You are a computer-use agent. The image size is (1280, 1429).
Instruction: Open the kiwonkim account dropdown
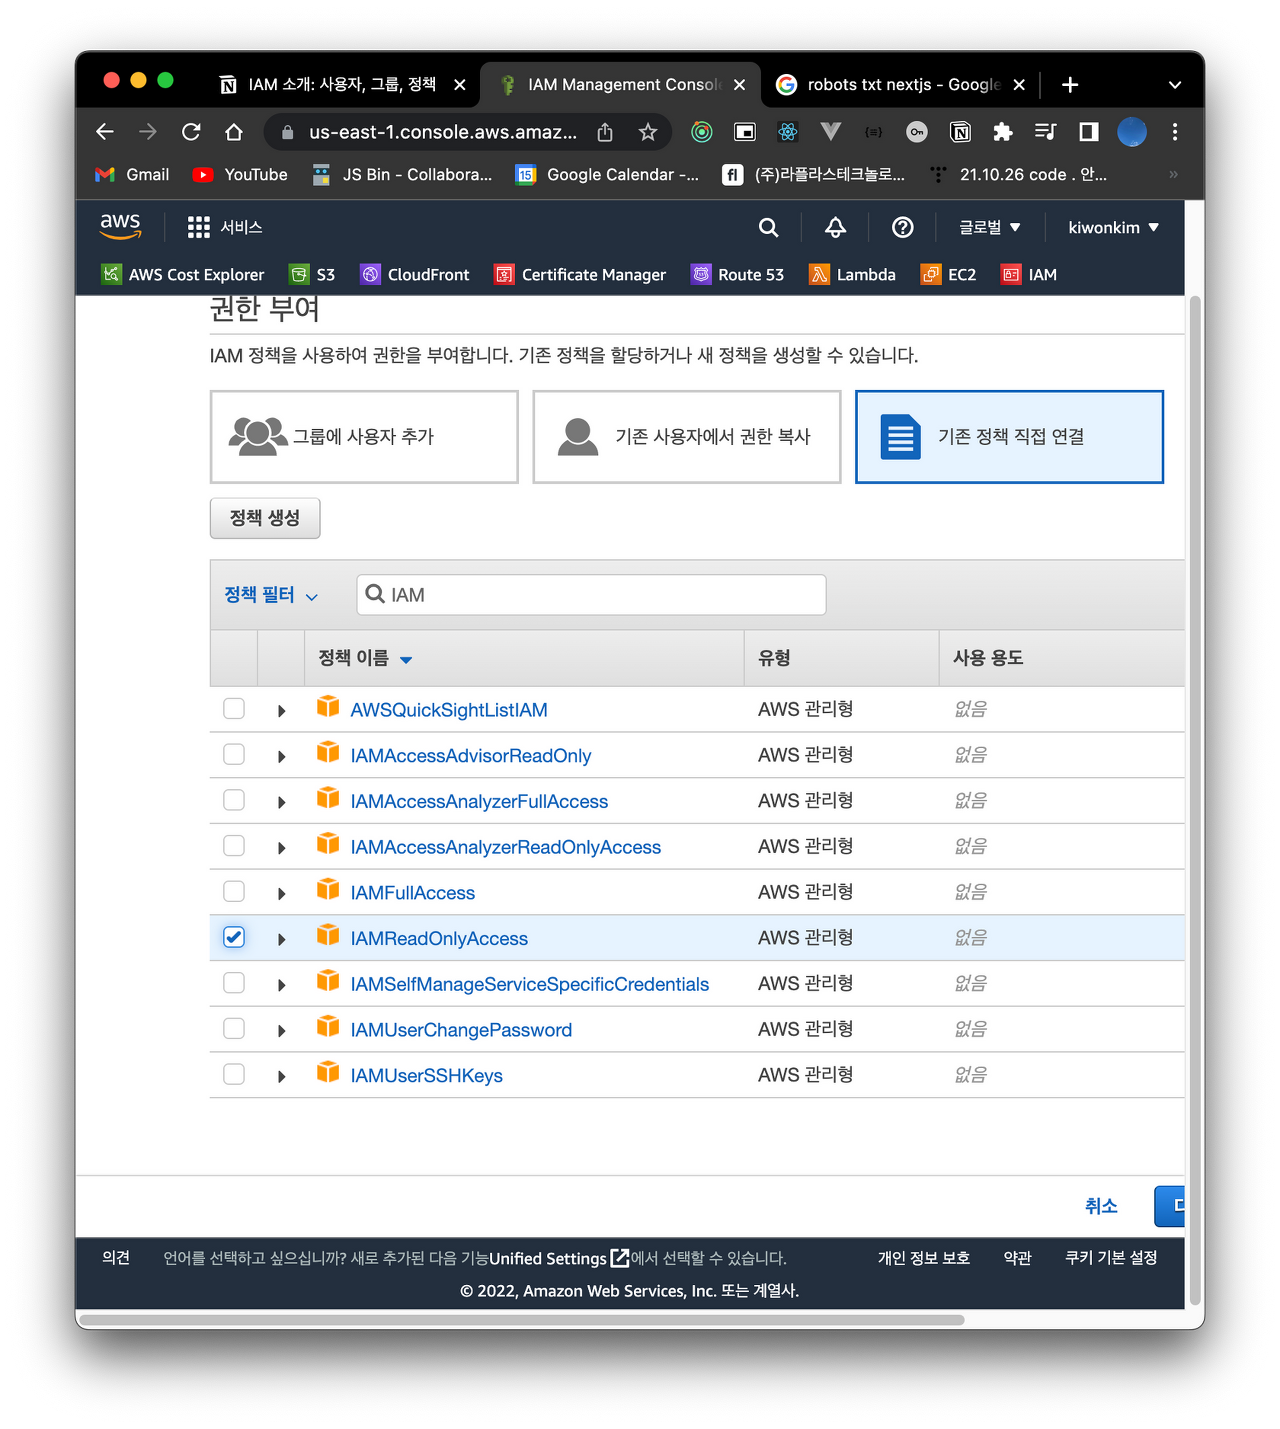point(1114,227)
